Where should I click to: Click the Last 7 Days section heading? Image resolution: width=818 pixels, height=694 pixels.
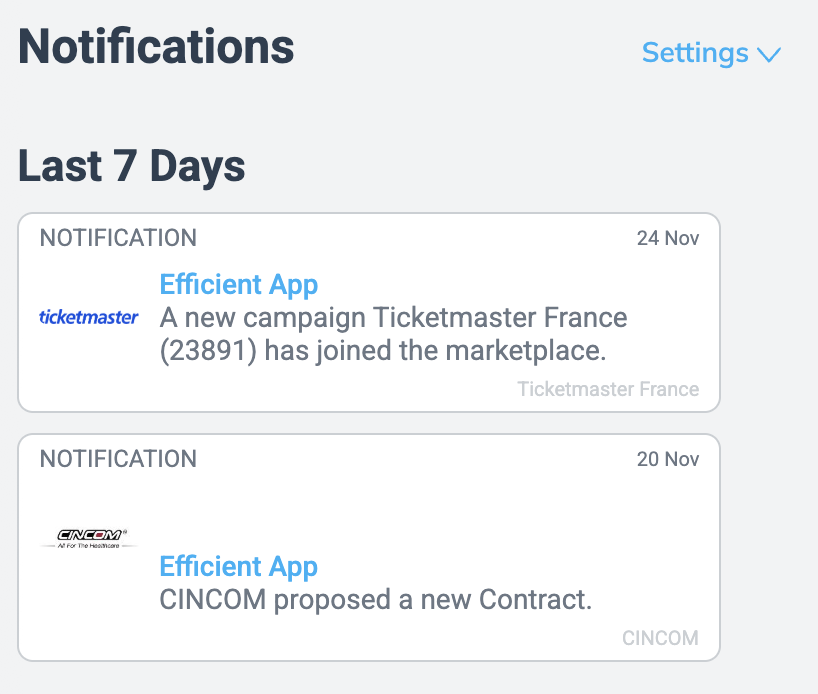[x=132, y=166]
